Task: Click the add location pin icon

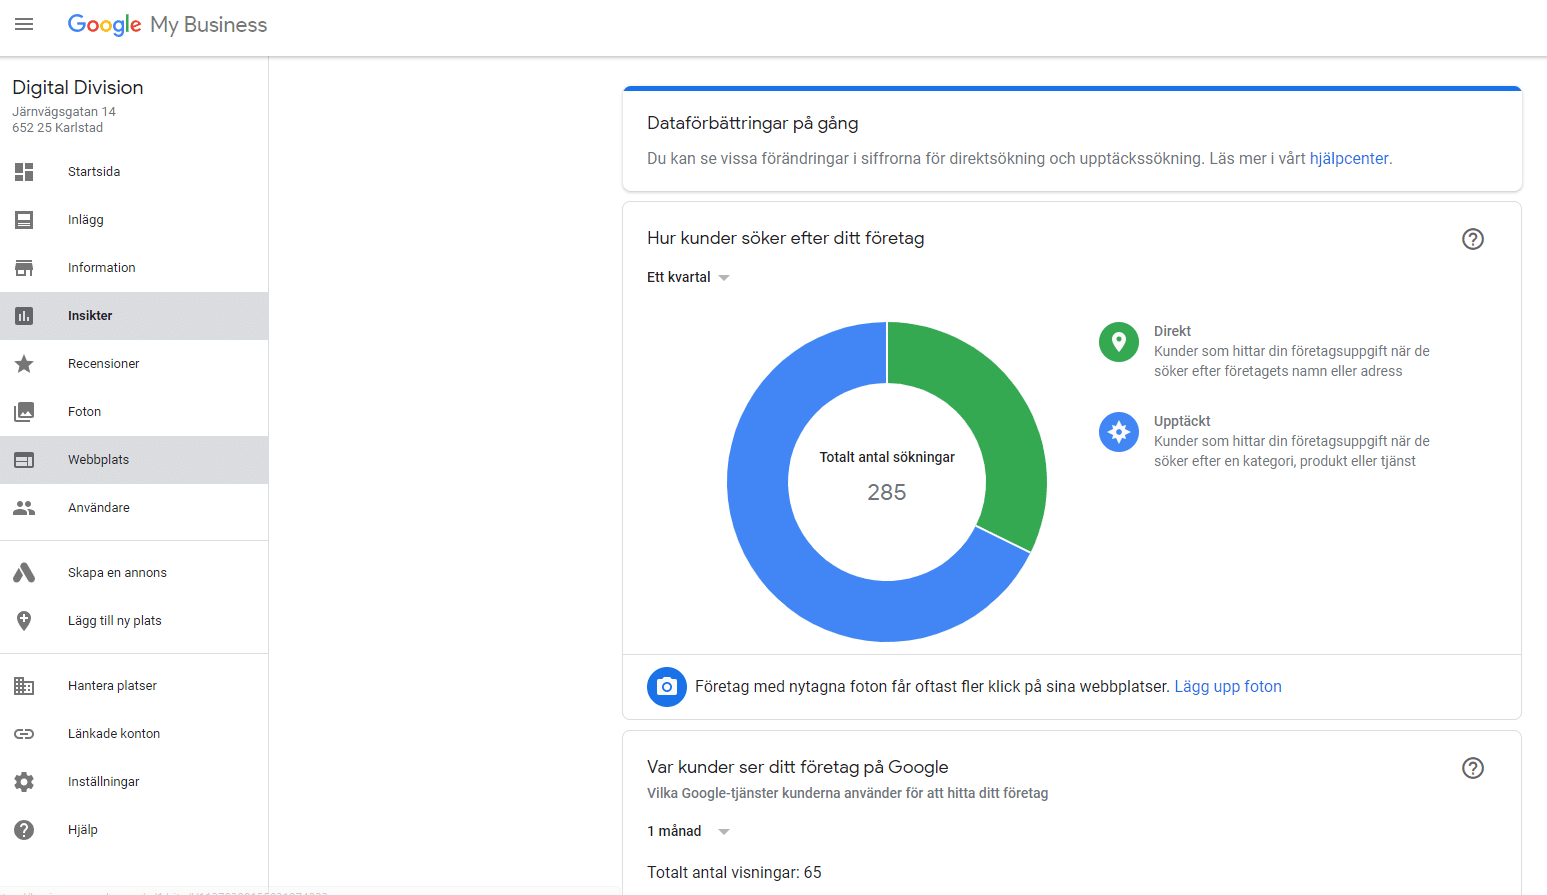Action: coord(24,621)
